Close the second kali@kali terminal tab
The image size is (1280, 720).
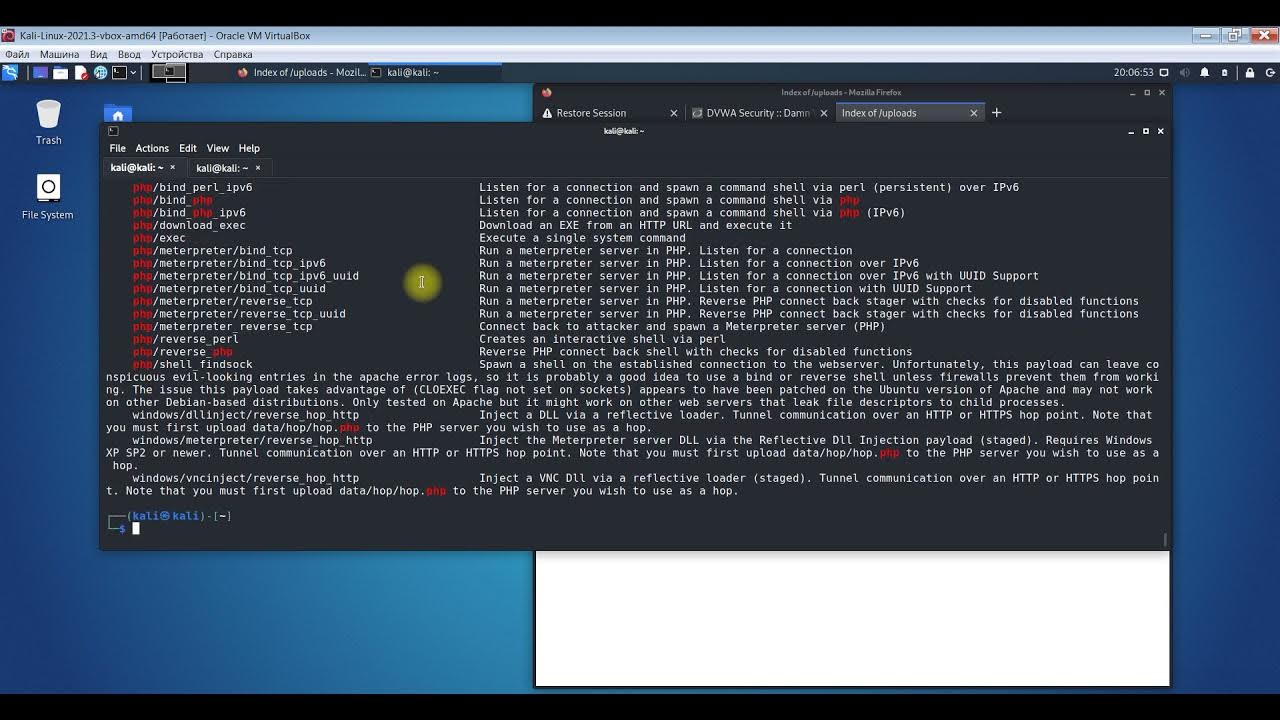click(257, 168)
